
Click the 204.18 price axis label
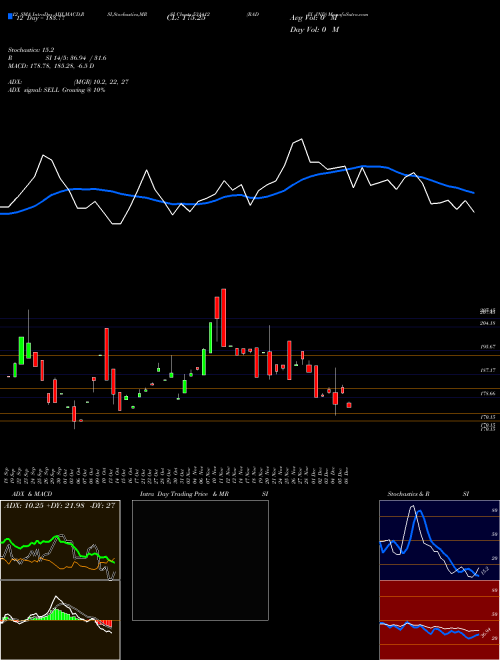(487, 323)
